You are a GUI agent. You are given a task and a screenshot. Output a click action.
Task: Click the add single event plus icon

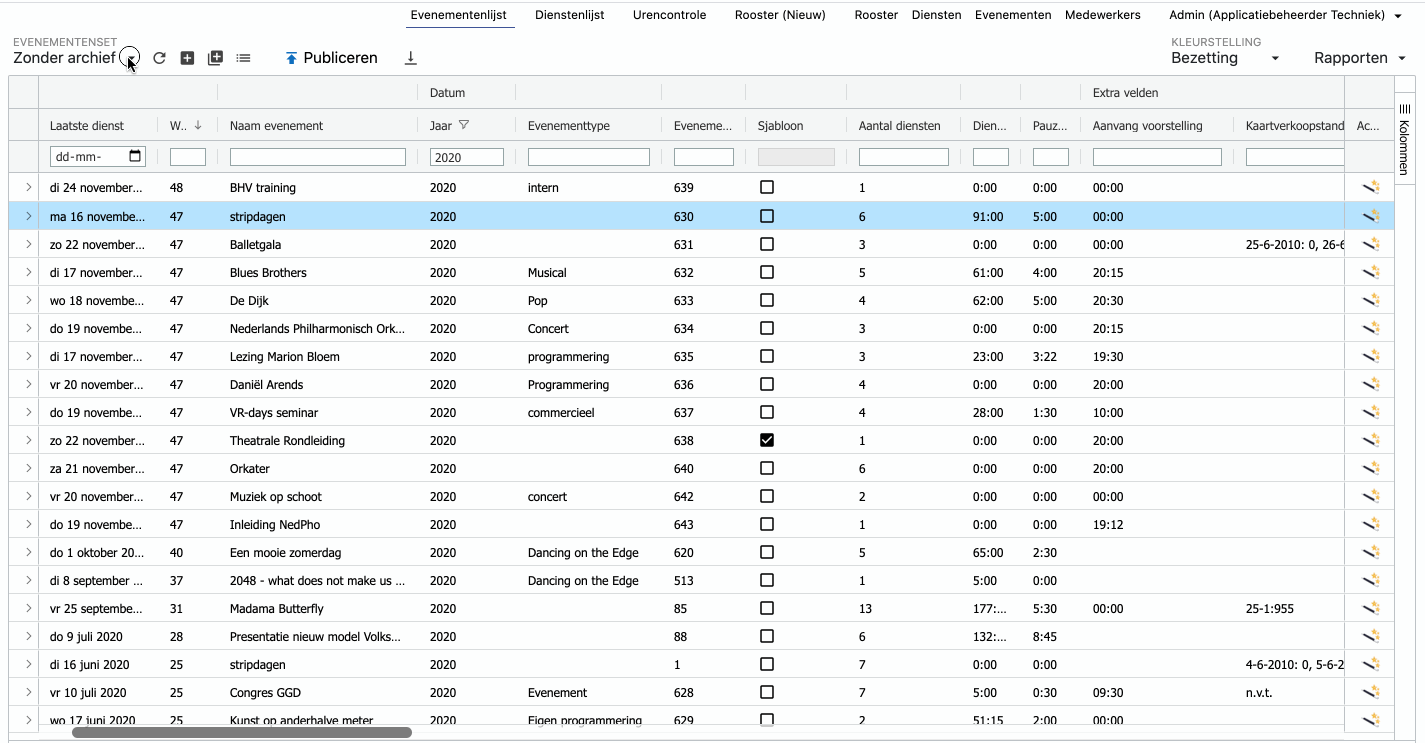[187, 59]
